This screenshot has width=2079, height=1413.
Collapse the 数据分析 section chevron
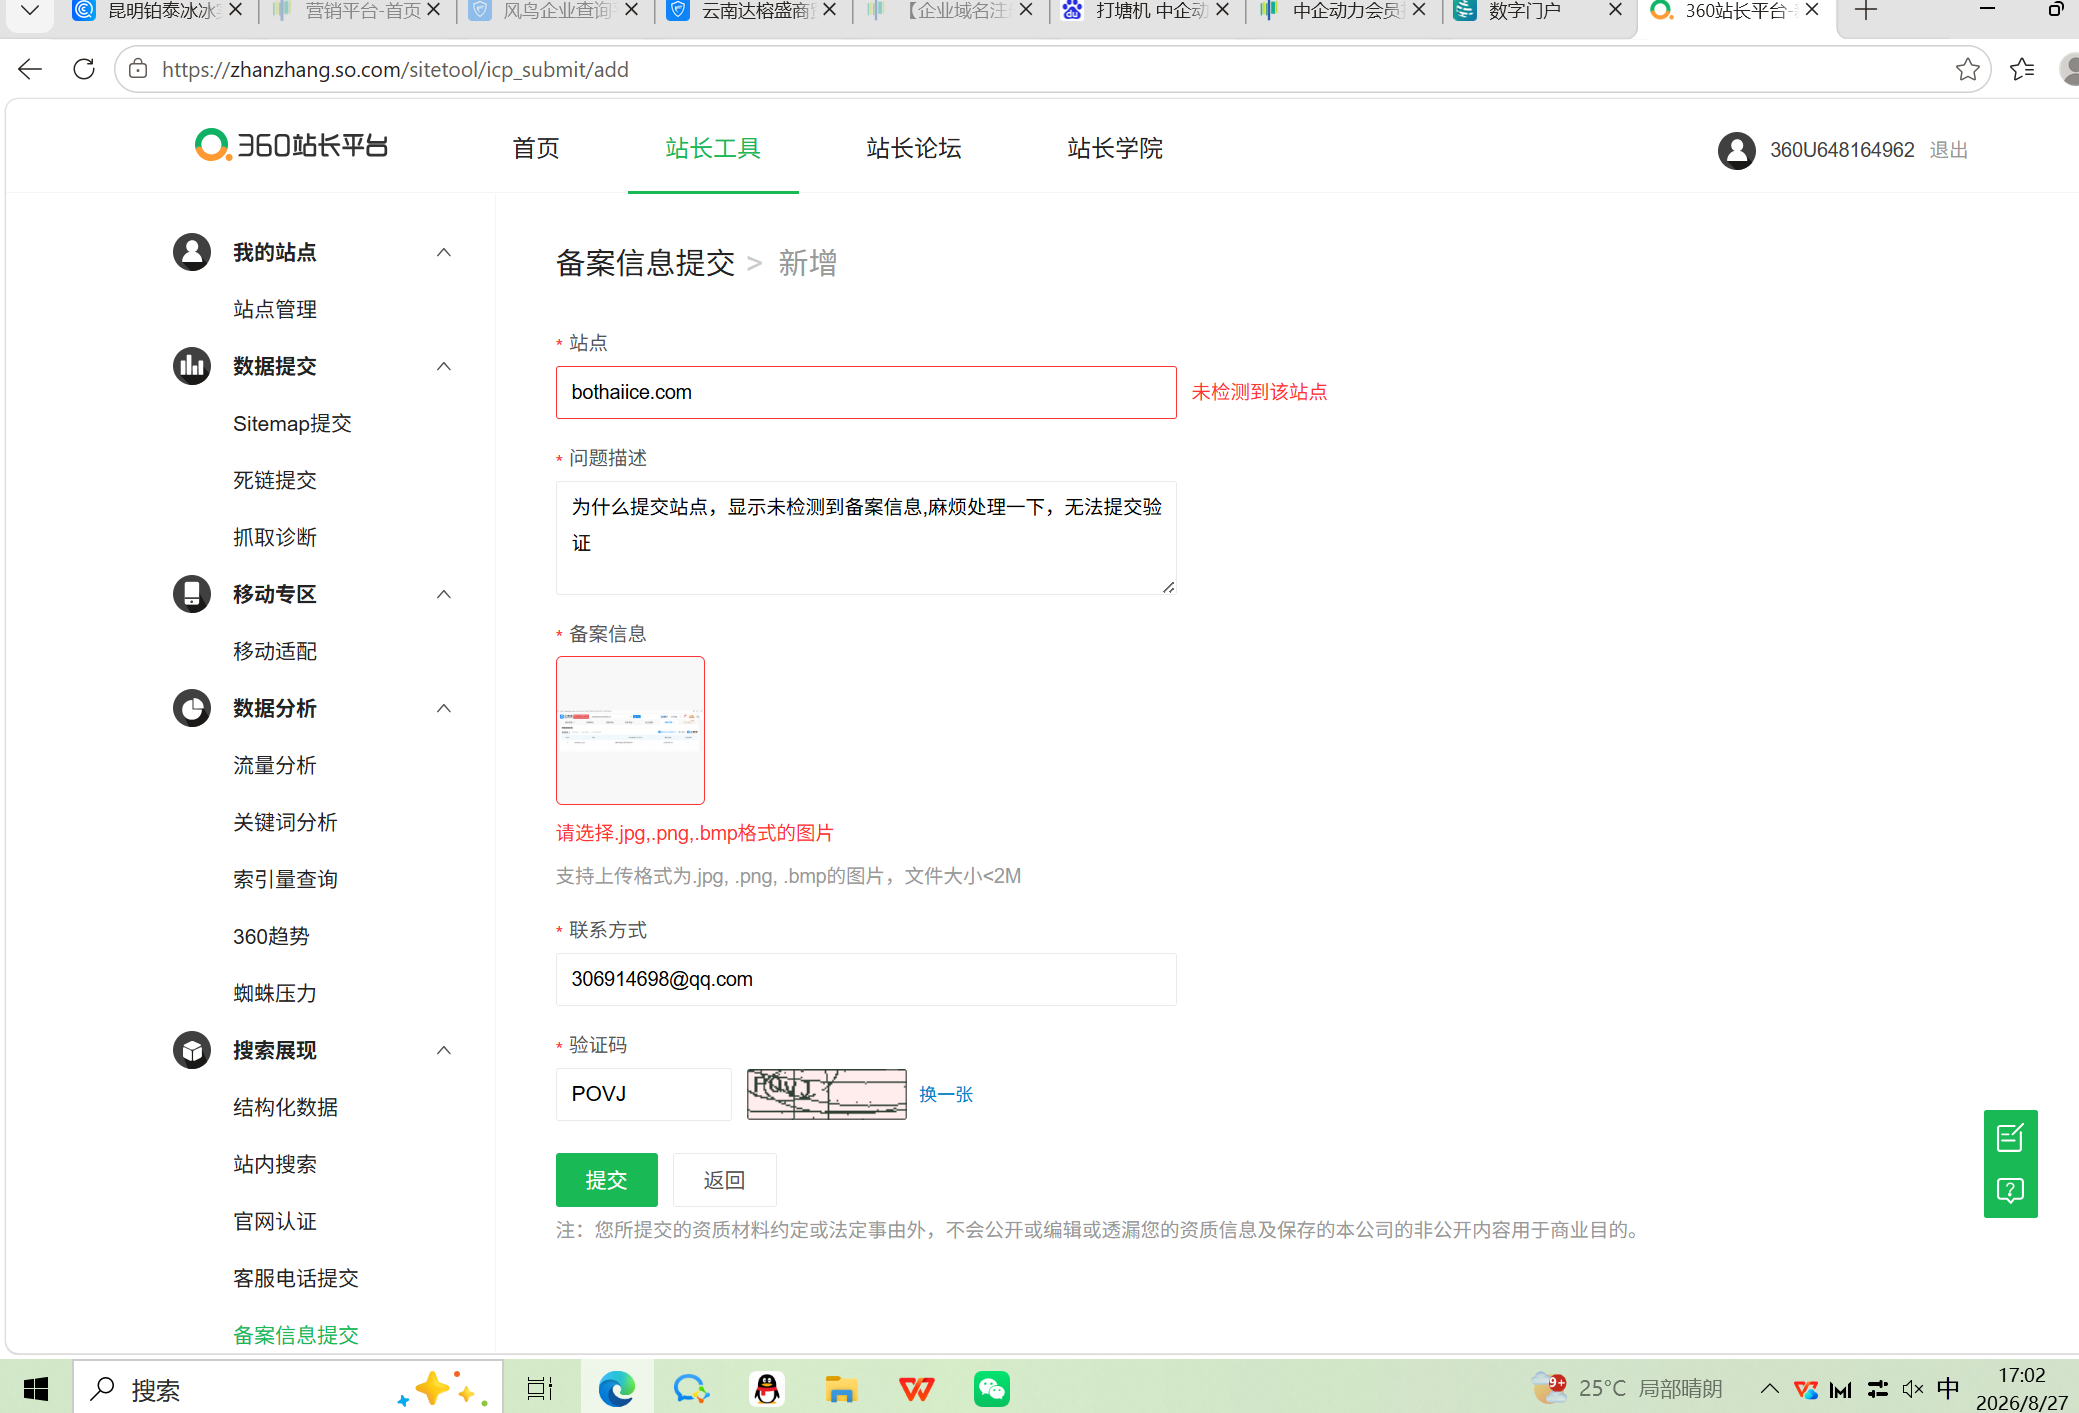(444, 708)
